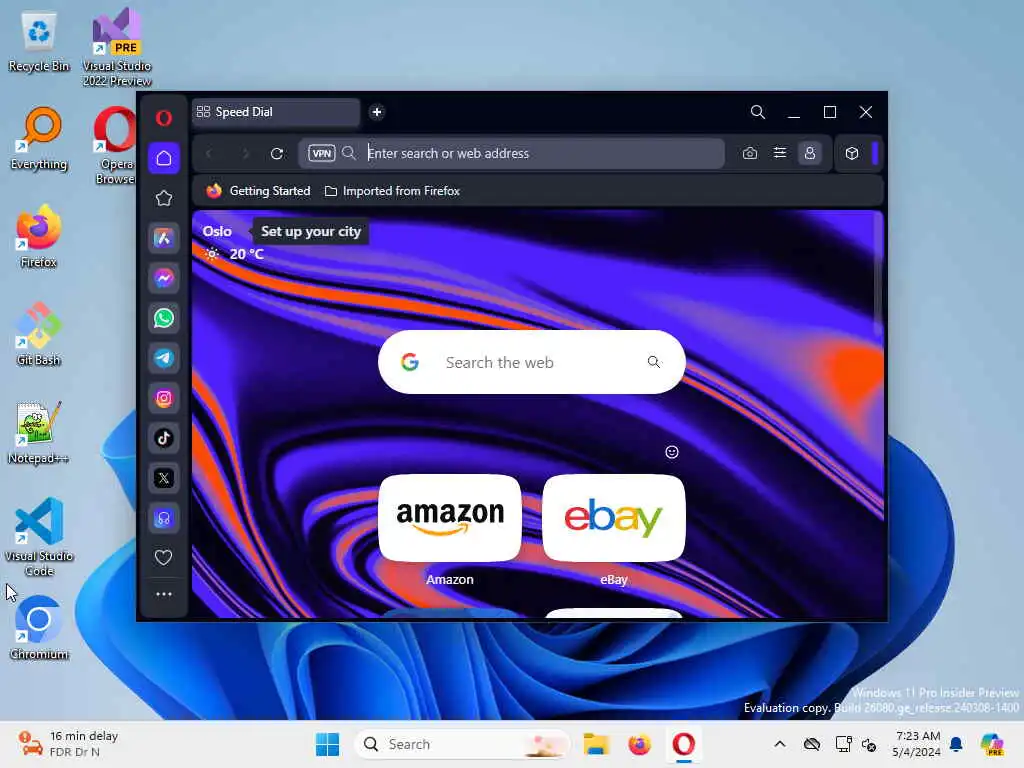This screenshot has width=1024, height=768.
Task: Open Easy Setup sliders icon
Action: [780, 153]
